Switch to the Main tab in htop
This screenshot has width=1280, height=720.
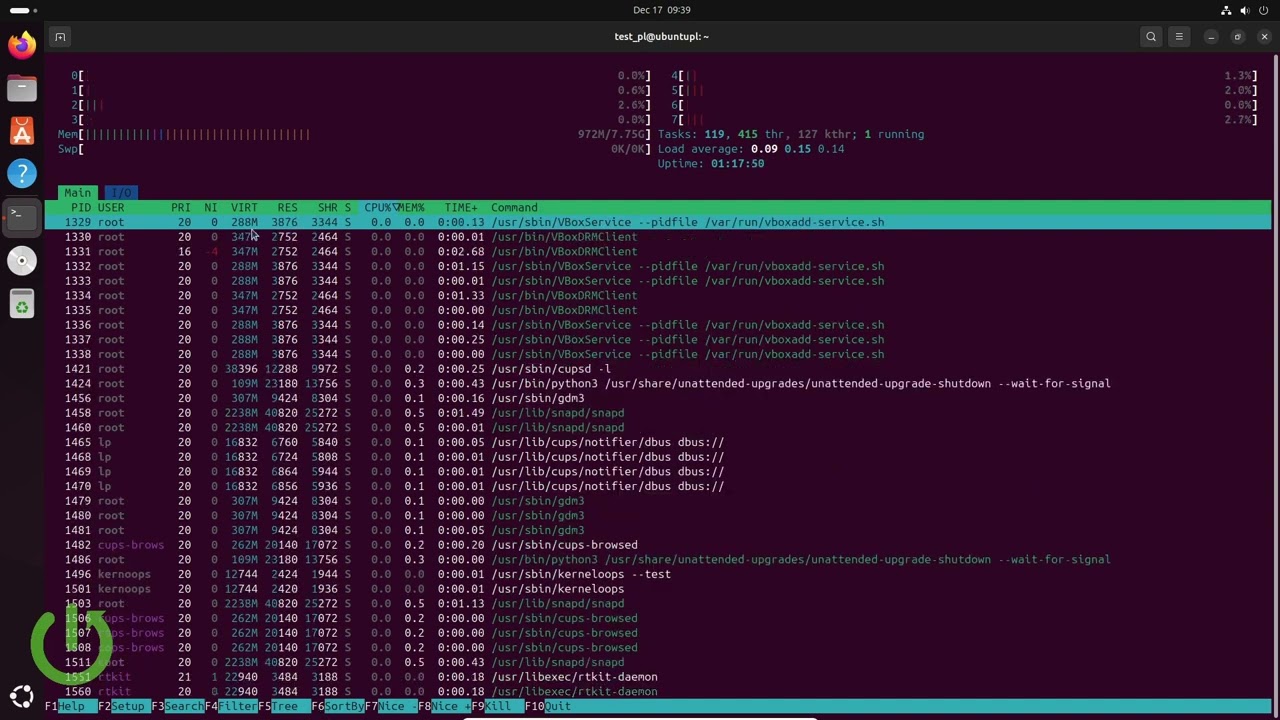click(x=77, y=192)
